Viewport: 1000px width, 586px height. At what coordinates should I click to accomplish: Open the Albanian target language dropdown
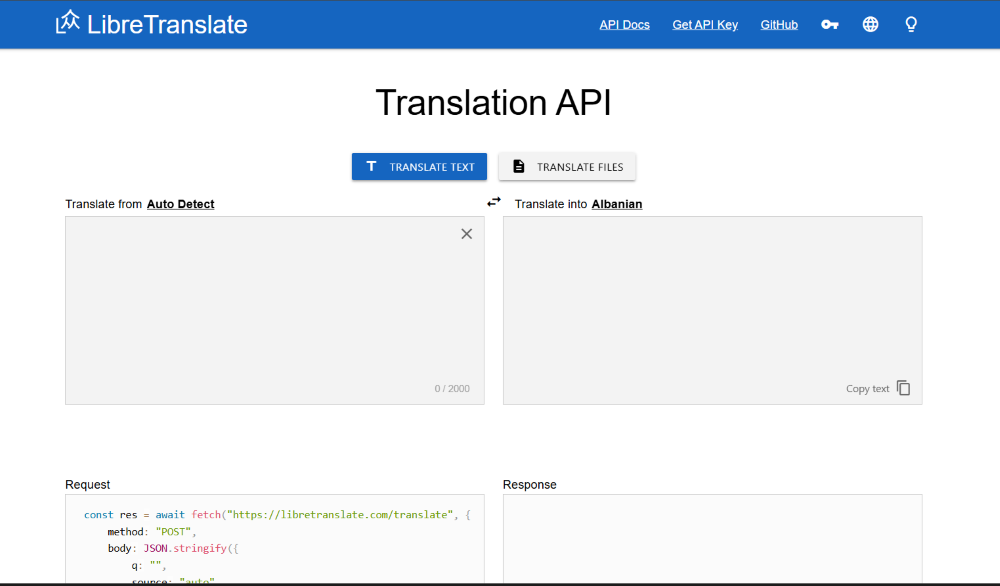(x=617, y=204)
